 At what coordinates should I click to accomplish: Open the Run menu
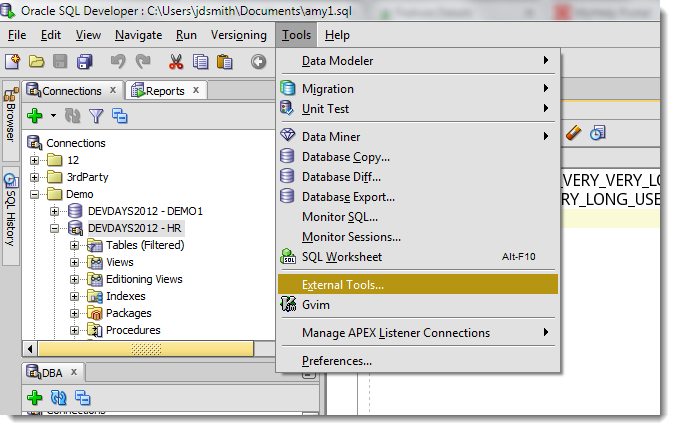186,35
